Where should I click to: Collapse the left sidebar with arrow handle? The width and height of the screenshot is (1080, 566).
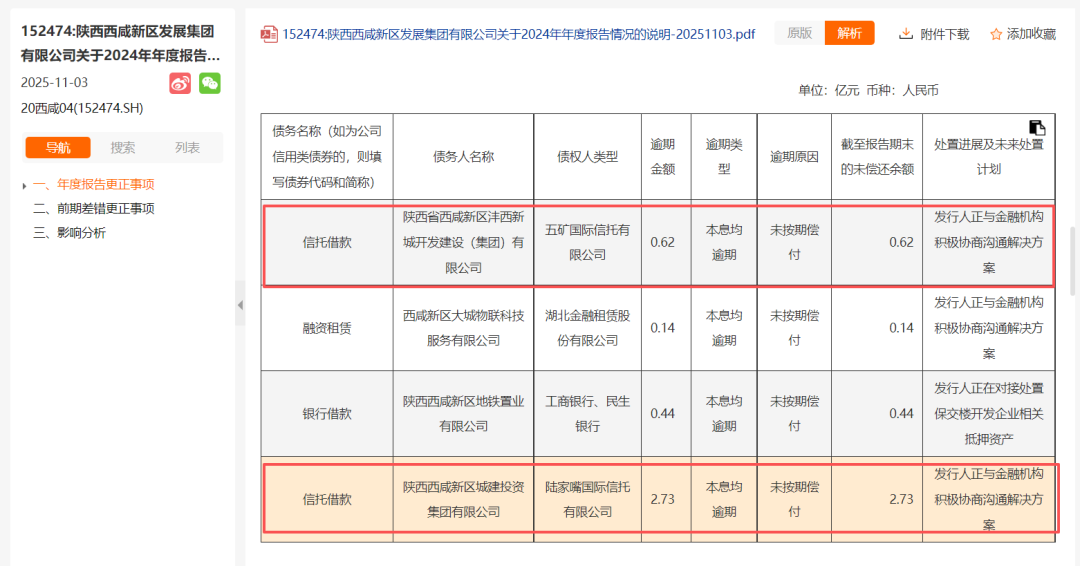240,304
